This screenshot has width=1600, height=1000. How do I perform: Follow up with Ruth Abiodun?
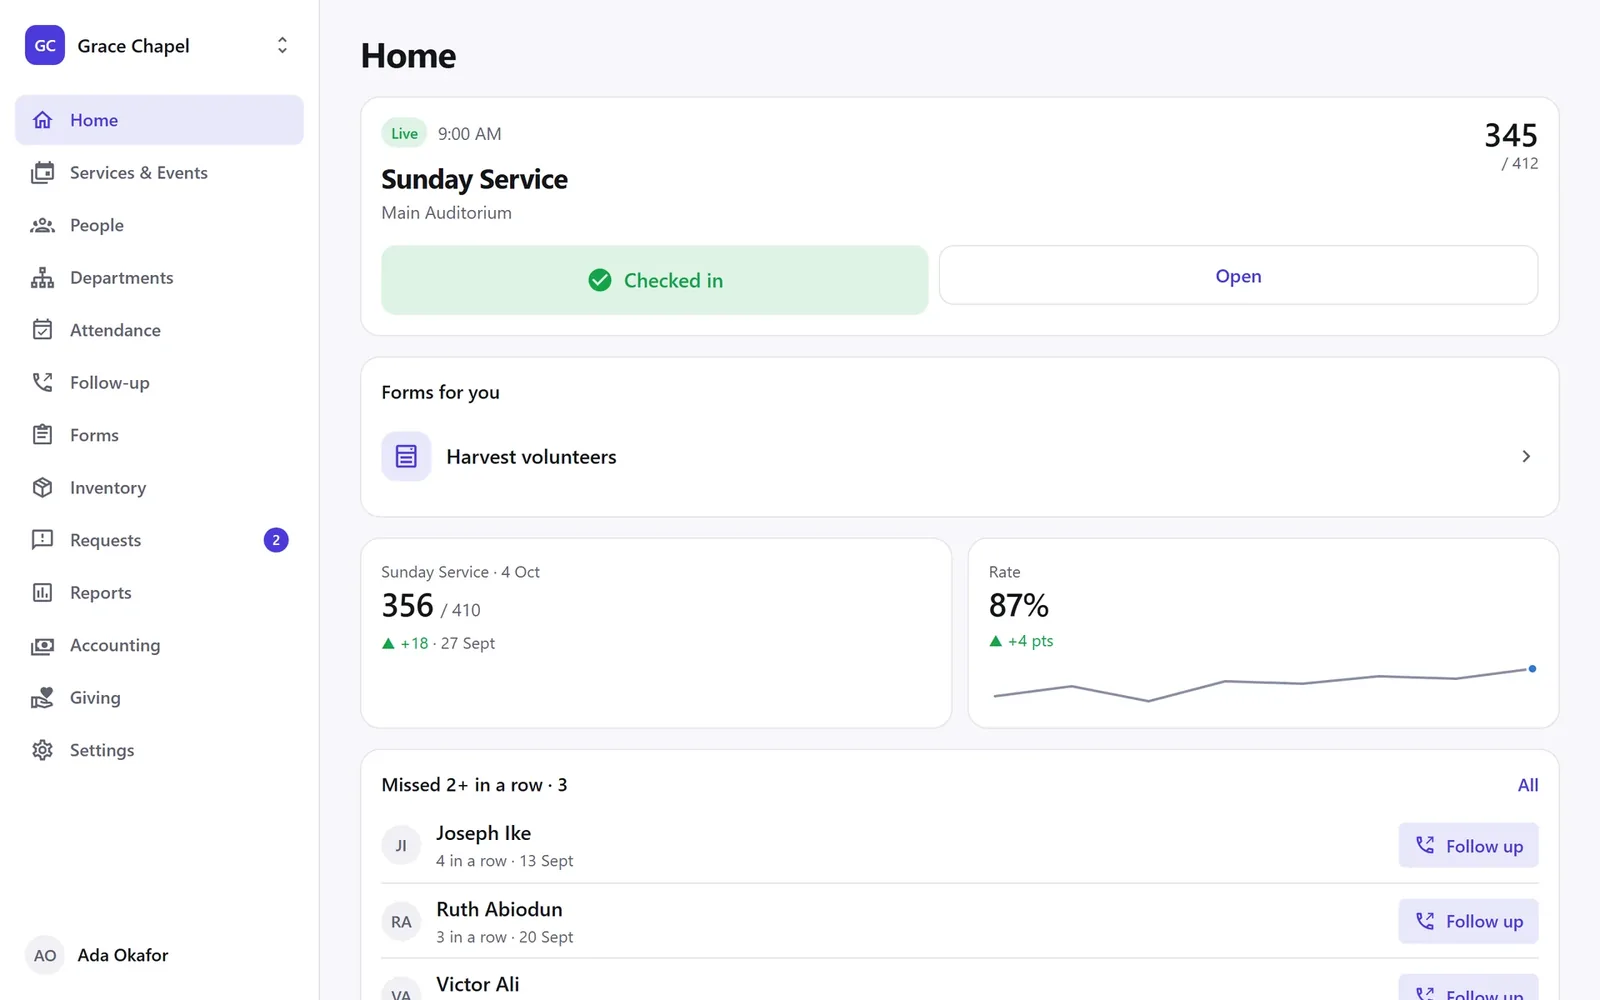pyautogui.click(x=1468, y=921)
